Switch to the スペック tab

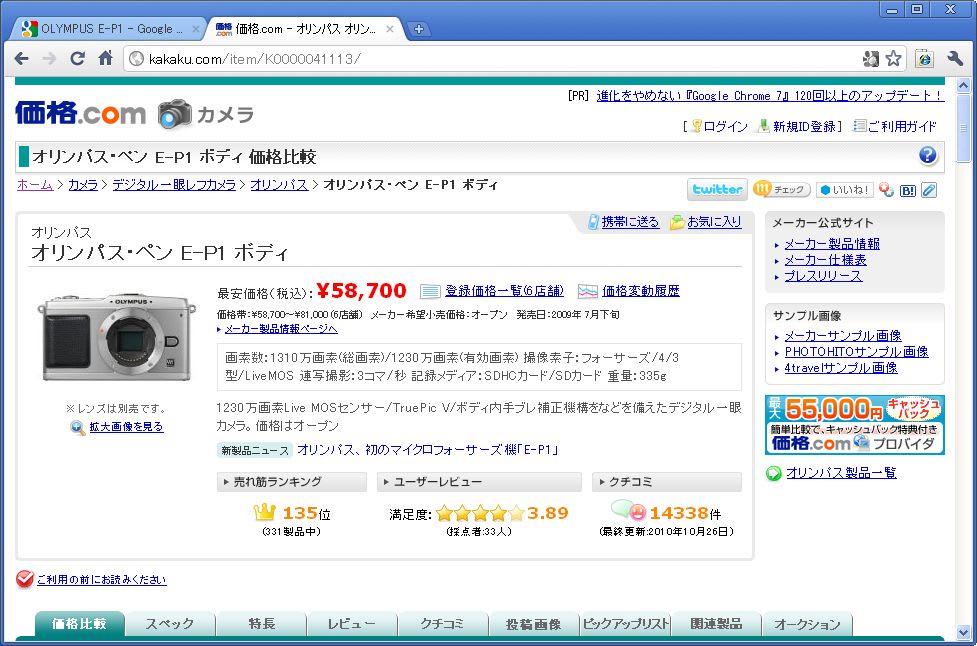click(x=170, y=624)
